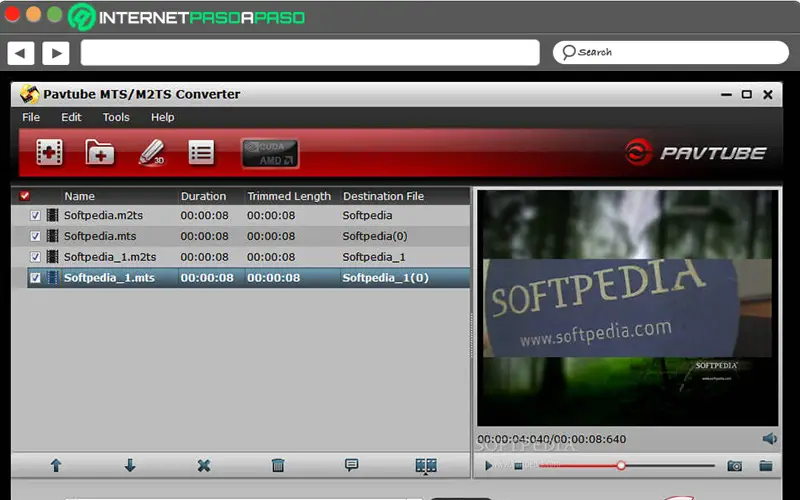Click the split video filmstrip icon
This screenshot has height=500, width=800.
coord(426,465)
